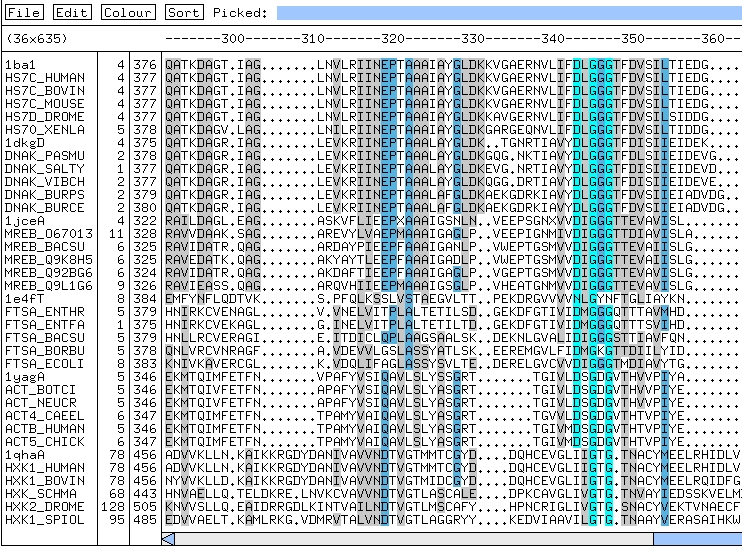Click the left arrow of horizontal scrollbar
The image size is (742, 548).
[x=168, y=539]
